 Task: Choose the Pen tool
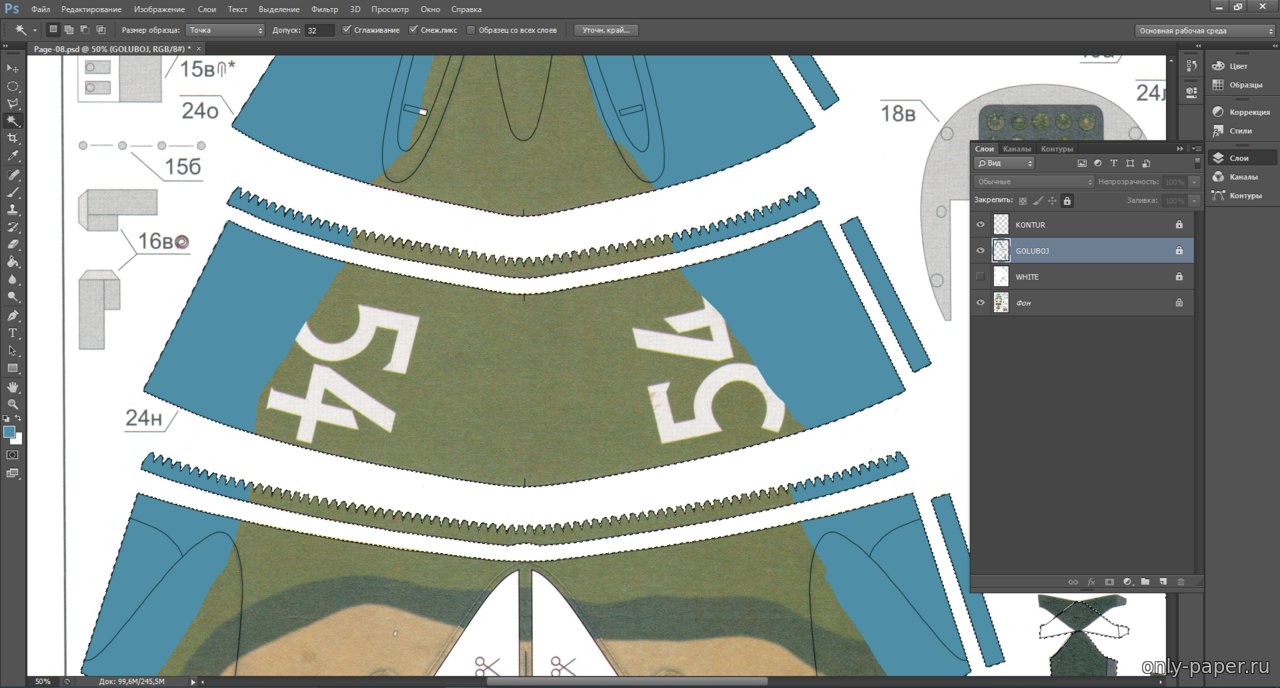point(13,316)
